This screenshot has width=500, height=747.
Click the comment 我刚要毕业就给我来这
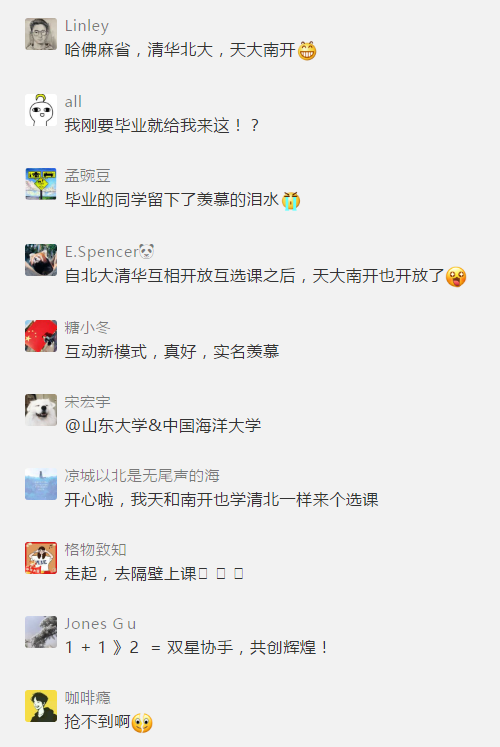[x=162, y=126]
